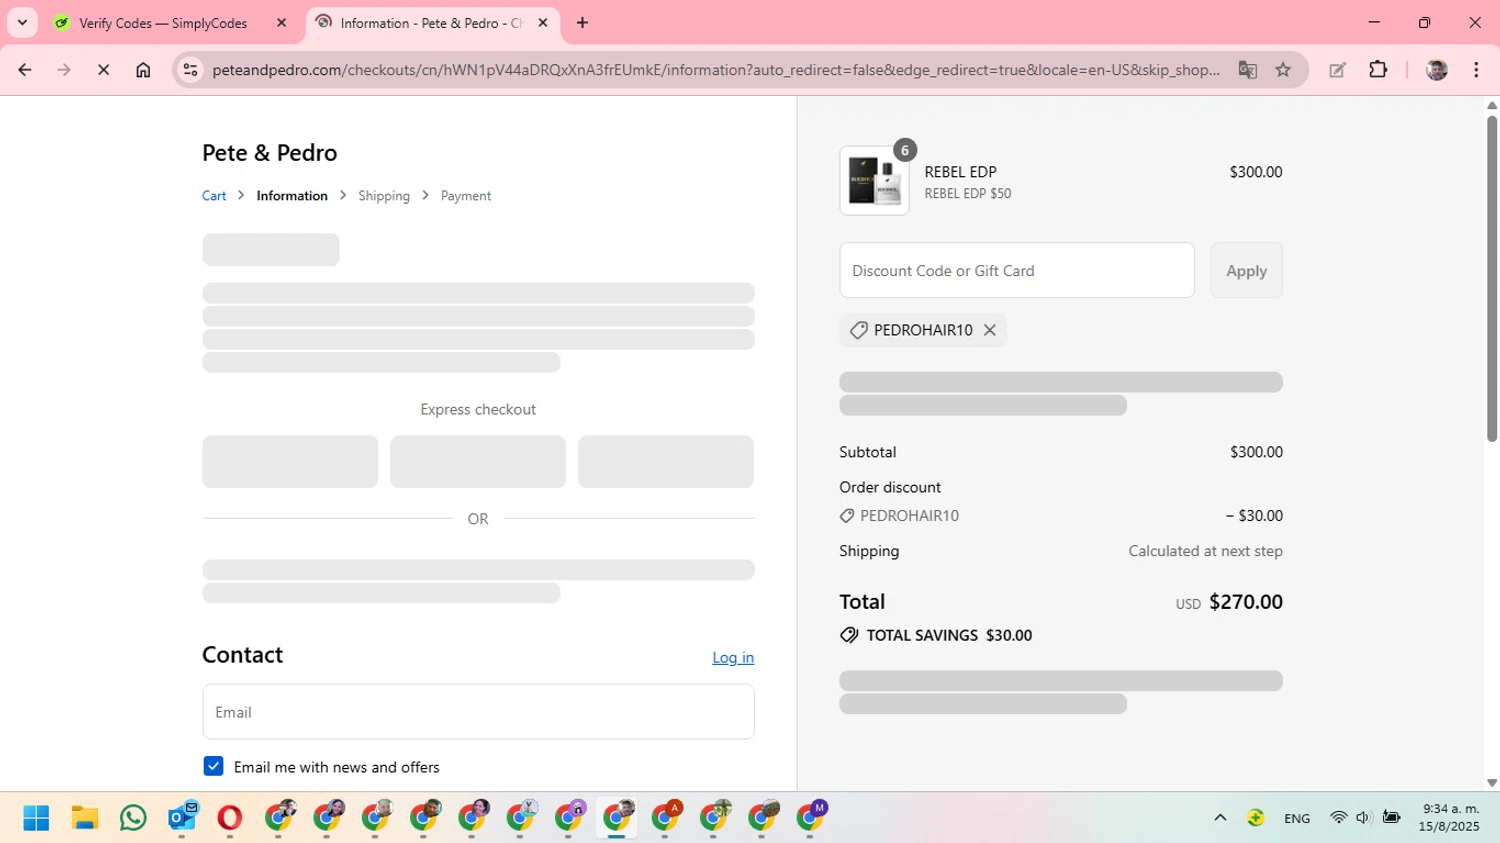
Task: Open Outlook from taskbar
Action: coord(182,818)
